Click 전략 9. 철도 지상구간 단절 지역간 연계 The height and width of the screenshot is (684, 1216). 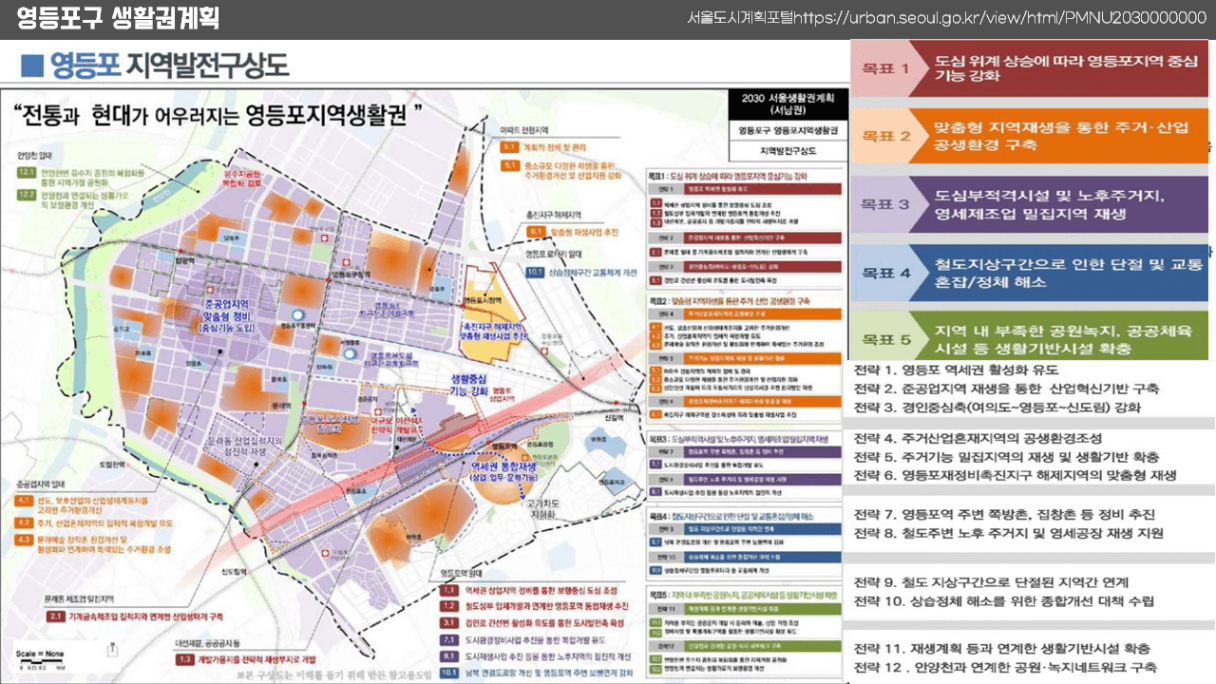[x=991, y=582]
